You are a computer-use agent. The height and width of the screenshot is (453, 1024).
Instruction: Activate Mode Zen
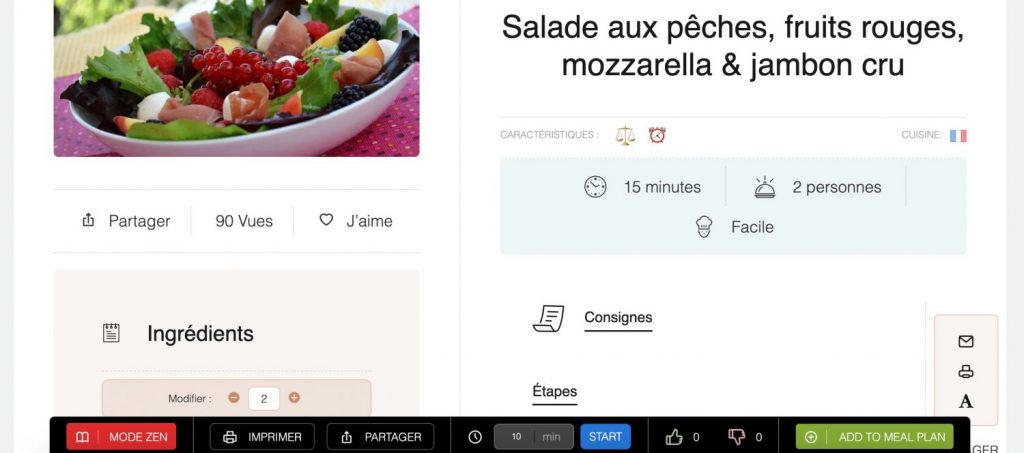[121, 437]
